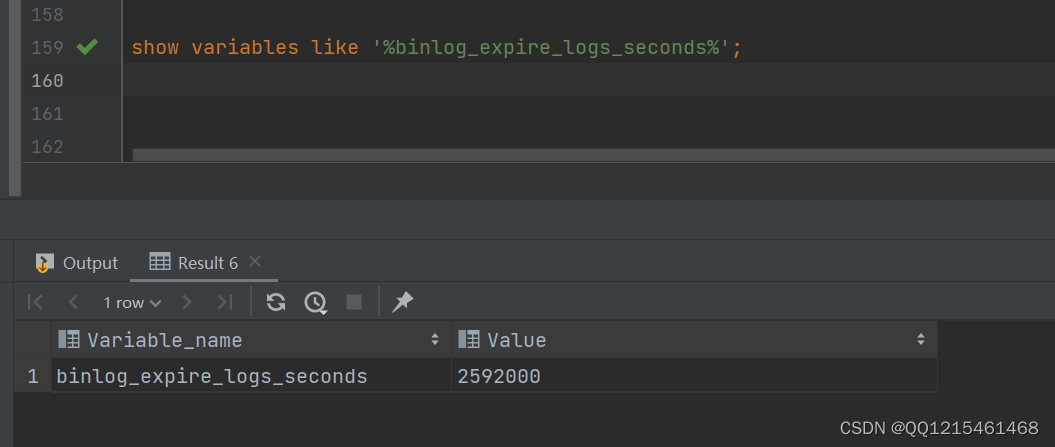
Task: Select the Result 6 tab
Action: [x=204, y=263]
